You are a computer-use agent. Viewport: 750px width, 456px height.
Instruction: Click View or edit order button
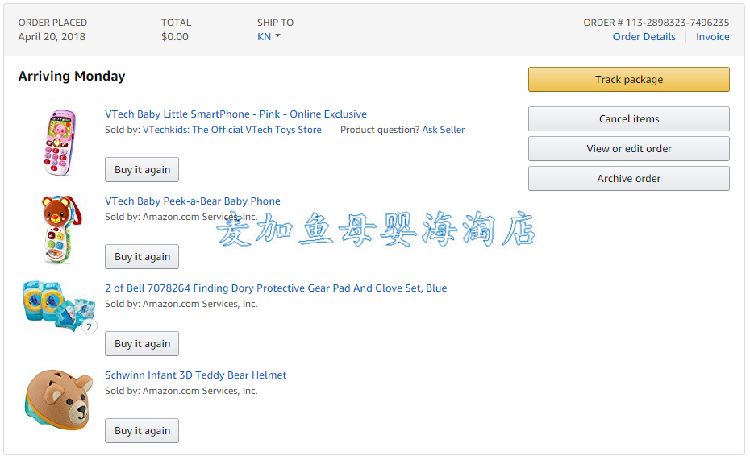pyautogui.click(x=629, y=148)
